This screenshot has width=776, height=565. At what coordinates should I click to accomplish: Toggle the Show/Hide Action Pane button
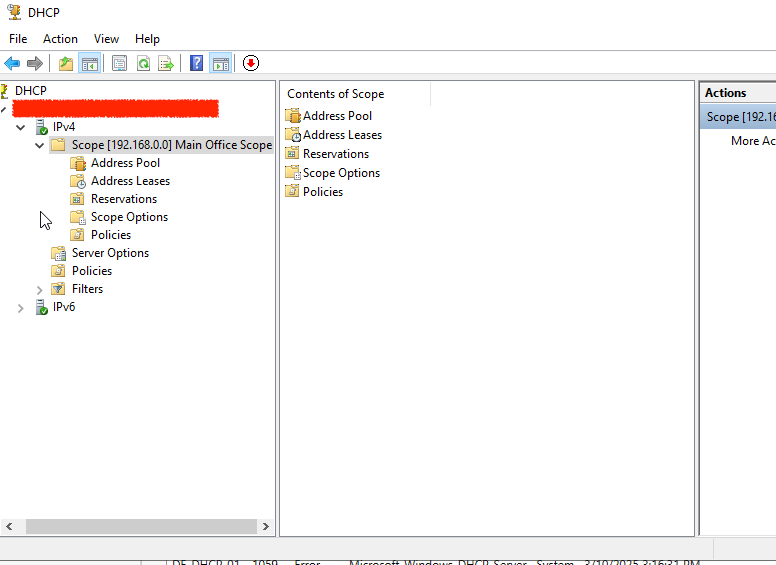[220, 63]
